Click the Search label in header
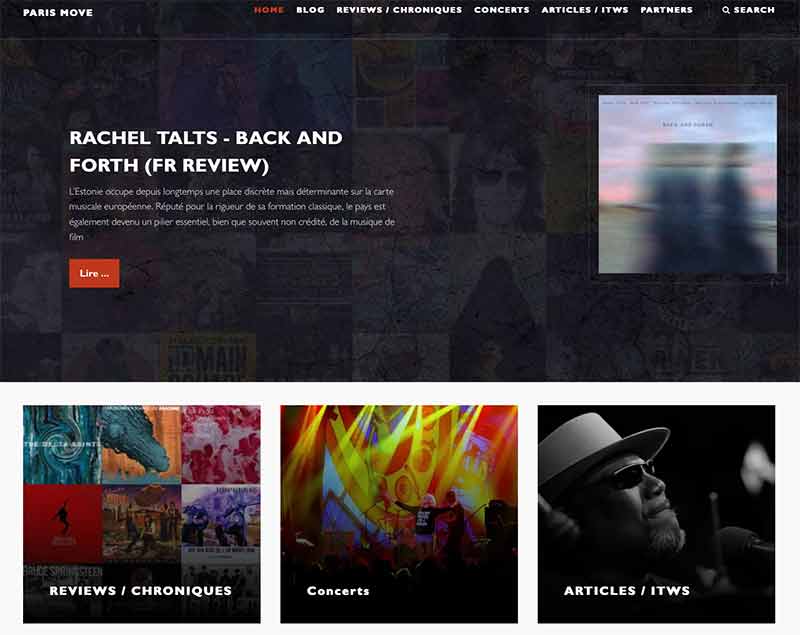Screen dimensions: 800x635 tap(754, 10)
